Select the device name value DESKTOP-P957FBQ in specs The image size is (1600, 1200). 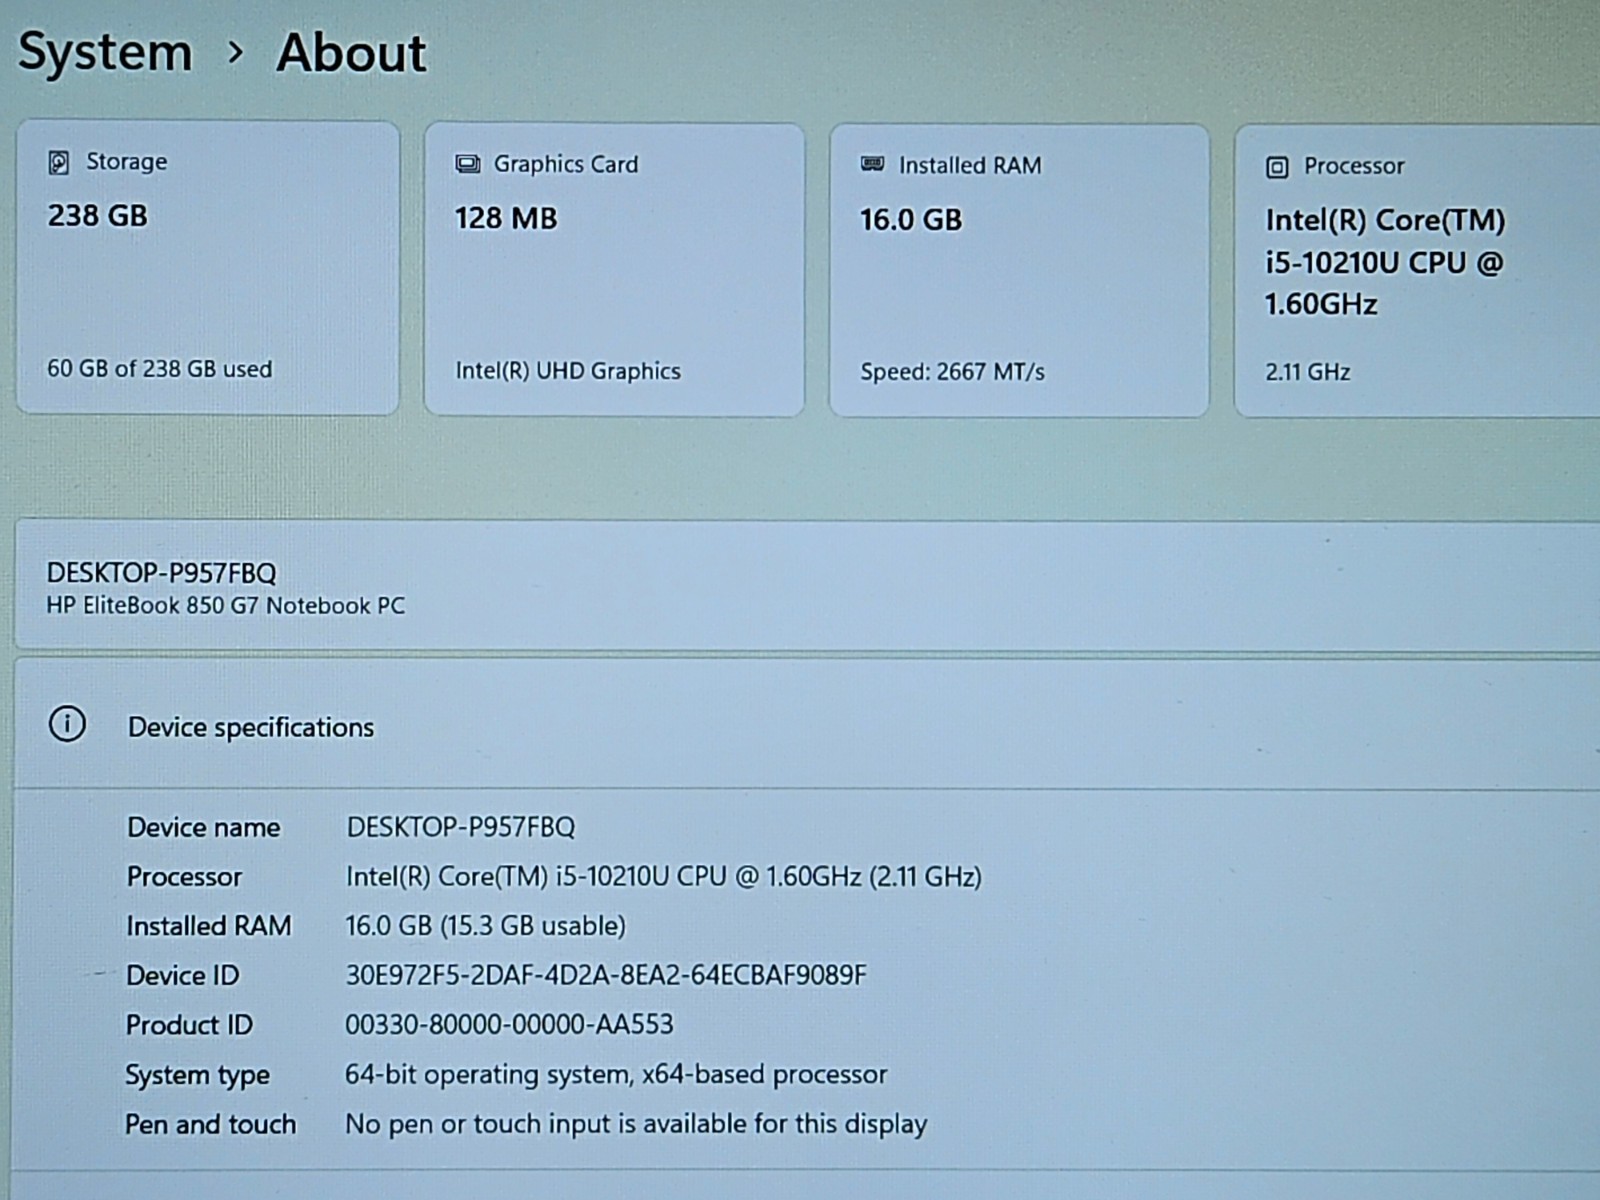[461, 827]
